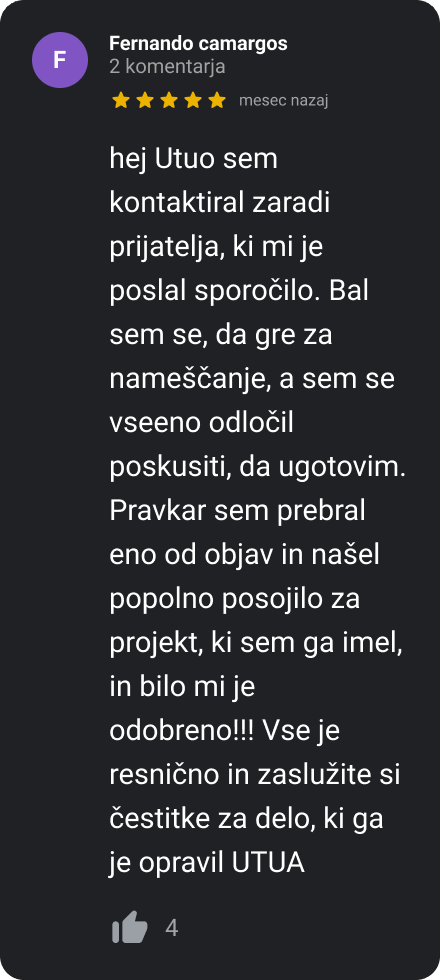Click the "2 komentarja" reviewer count
Viewport: 440px width, 980px height.
pos(167,67)
